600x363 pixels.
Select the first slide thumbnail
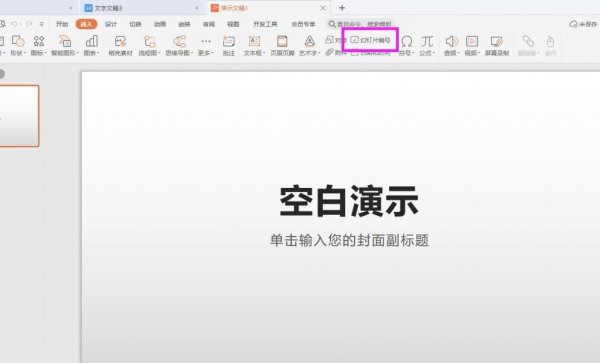coord(19,116)
